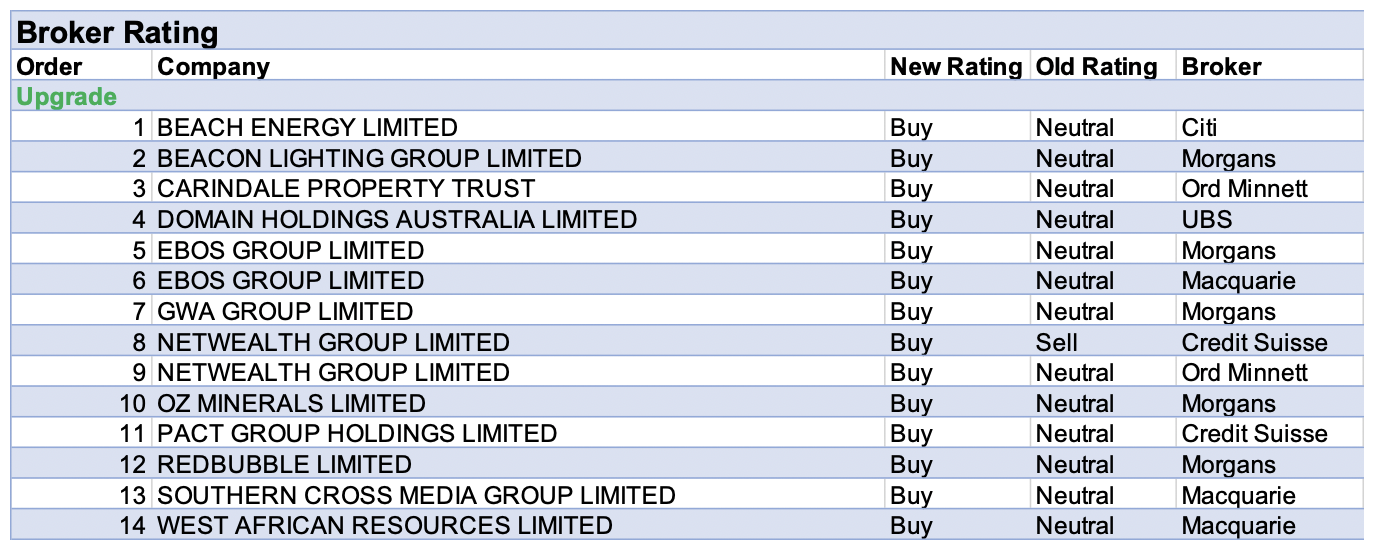
Task: Click the BEACON LIGHTING GROUP LIMITED cell
Action: 369,159
